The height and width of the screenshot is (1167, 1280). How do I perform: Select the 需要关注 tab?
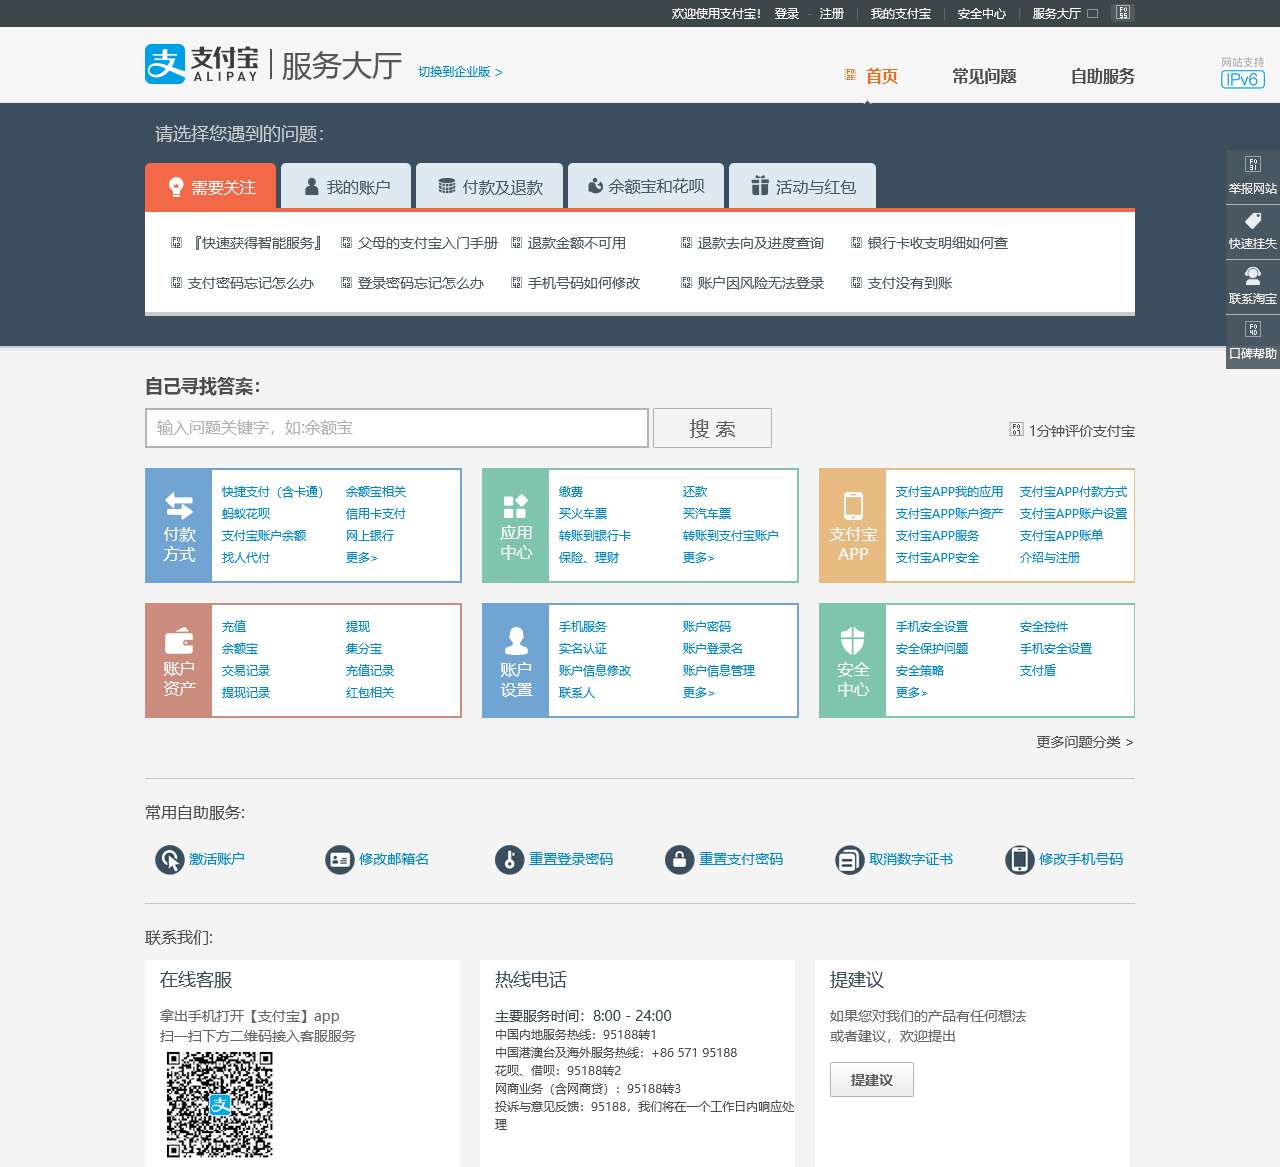[212, 187]
